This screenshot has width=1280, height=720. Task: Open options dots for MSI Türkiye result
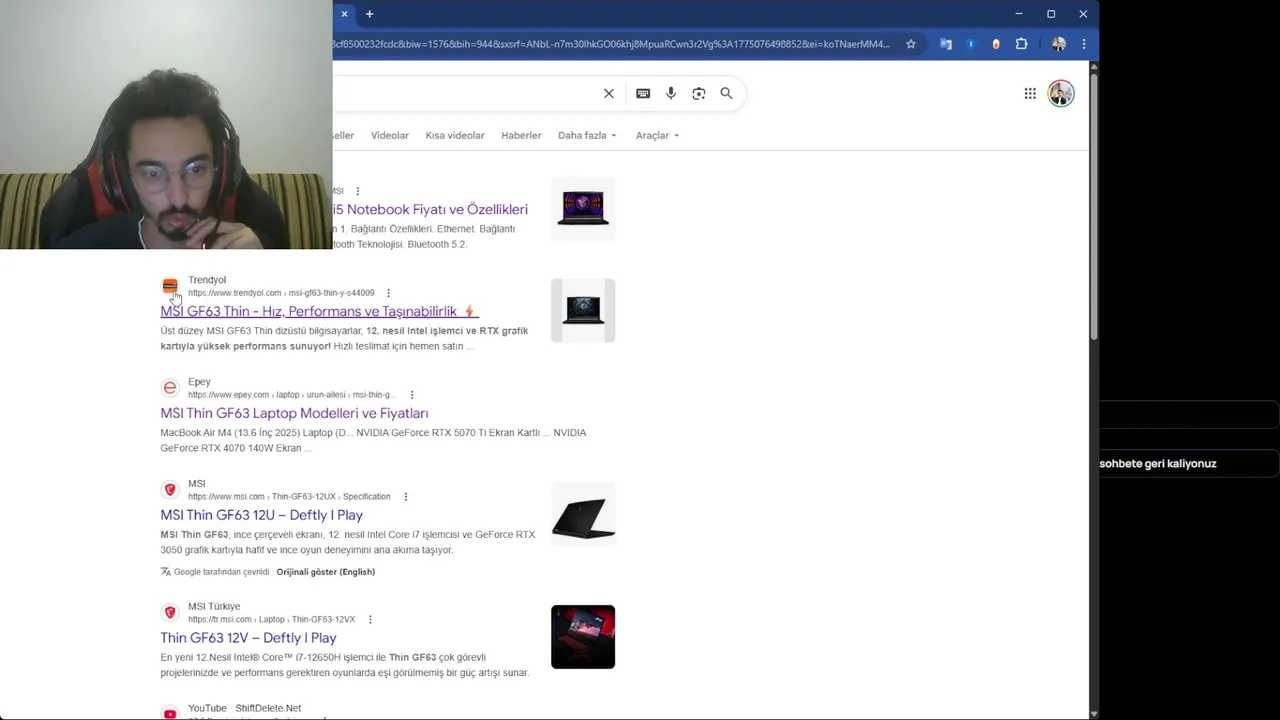[370, 620]
